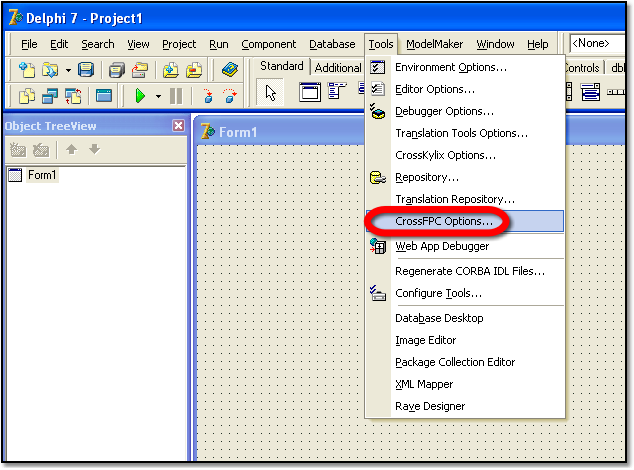Close the open Tools menu
The height and width of the screenshot is (470, 634).
pyautogui.click(x=381, y=44)
